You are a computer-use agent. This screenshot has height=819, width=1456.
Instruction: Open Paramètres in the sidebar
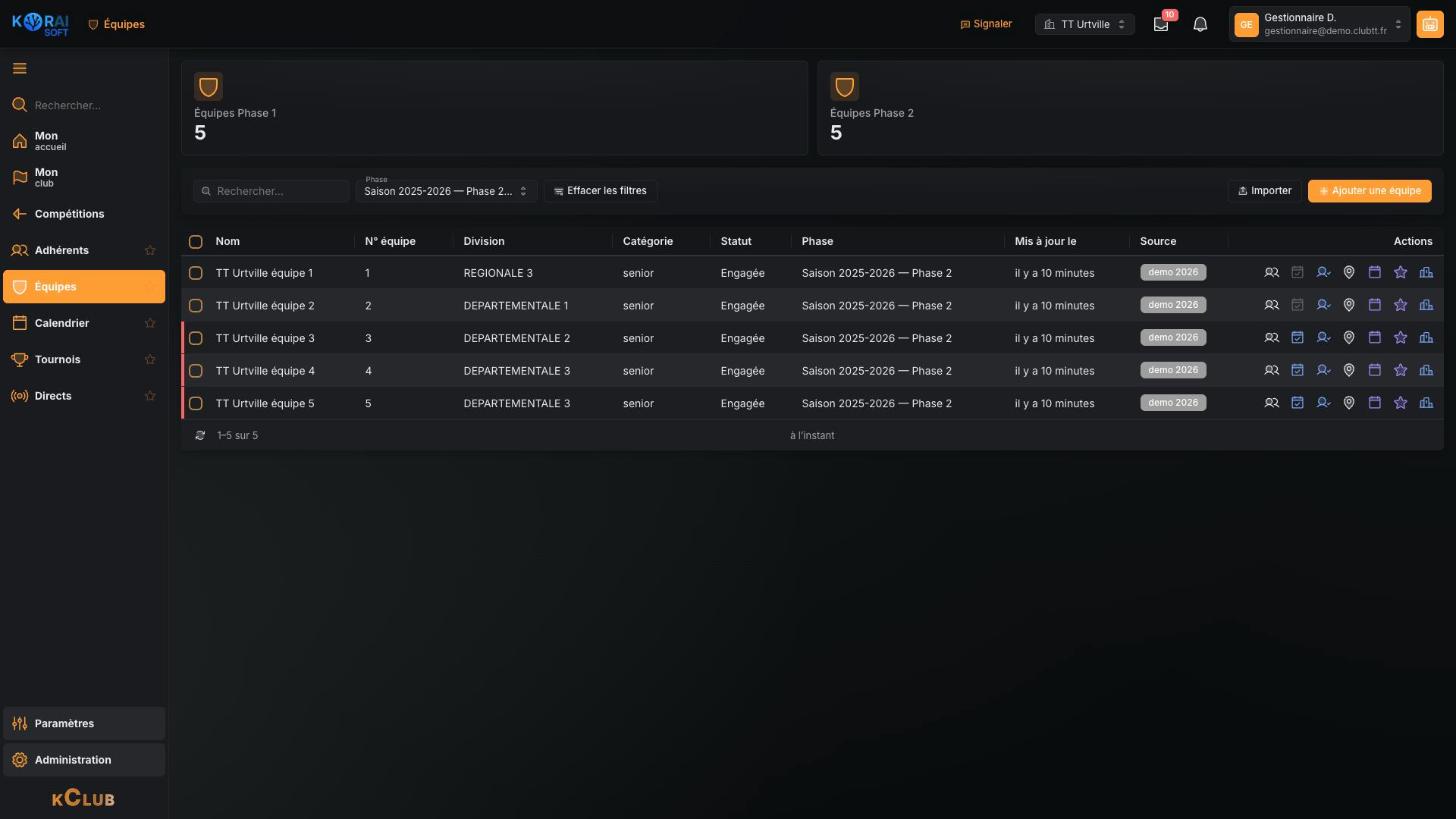point(84,724)
